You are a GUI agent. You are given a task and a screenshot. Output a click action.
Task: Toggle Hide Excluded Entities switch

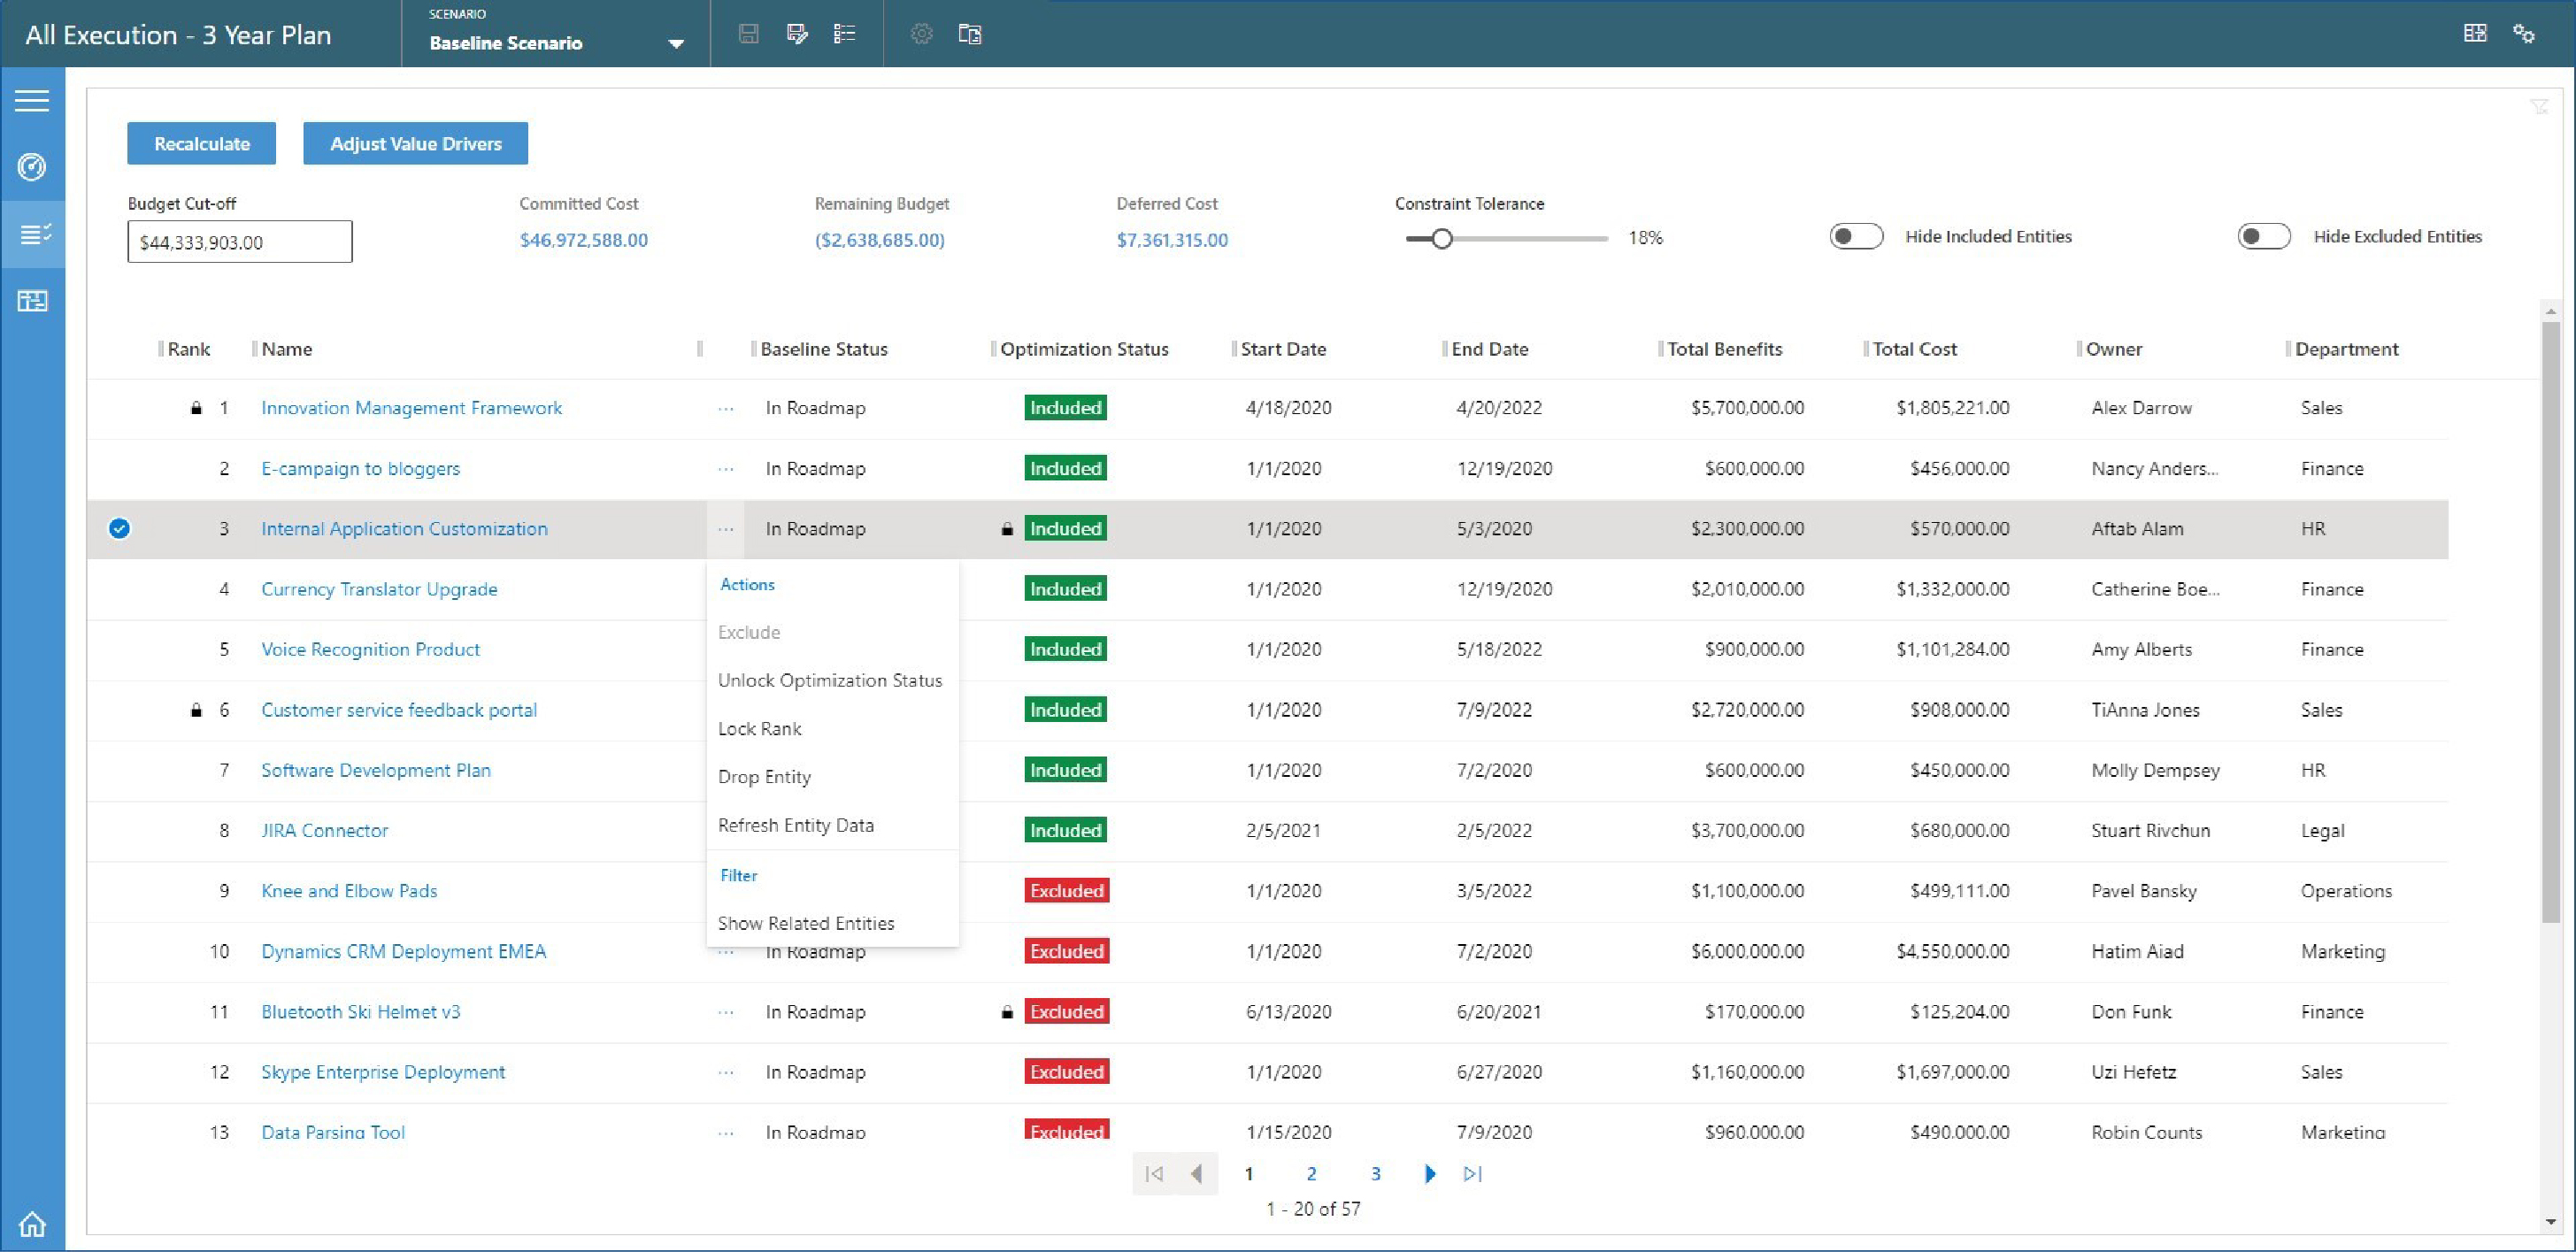tap(2264, 237)
